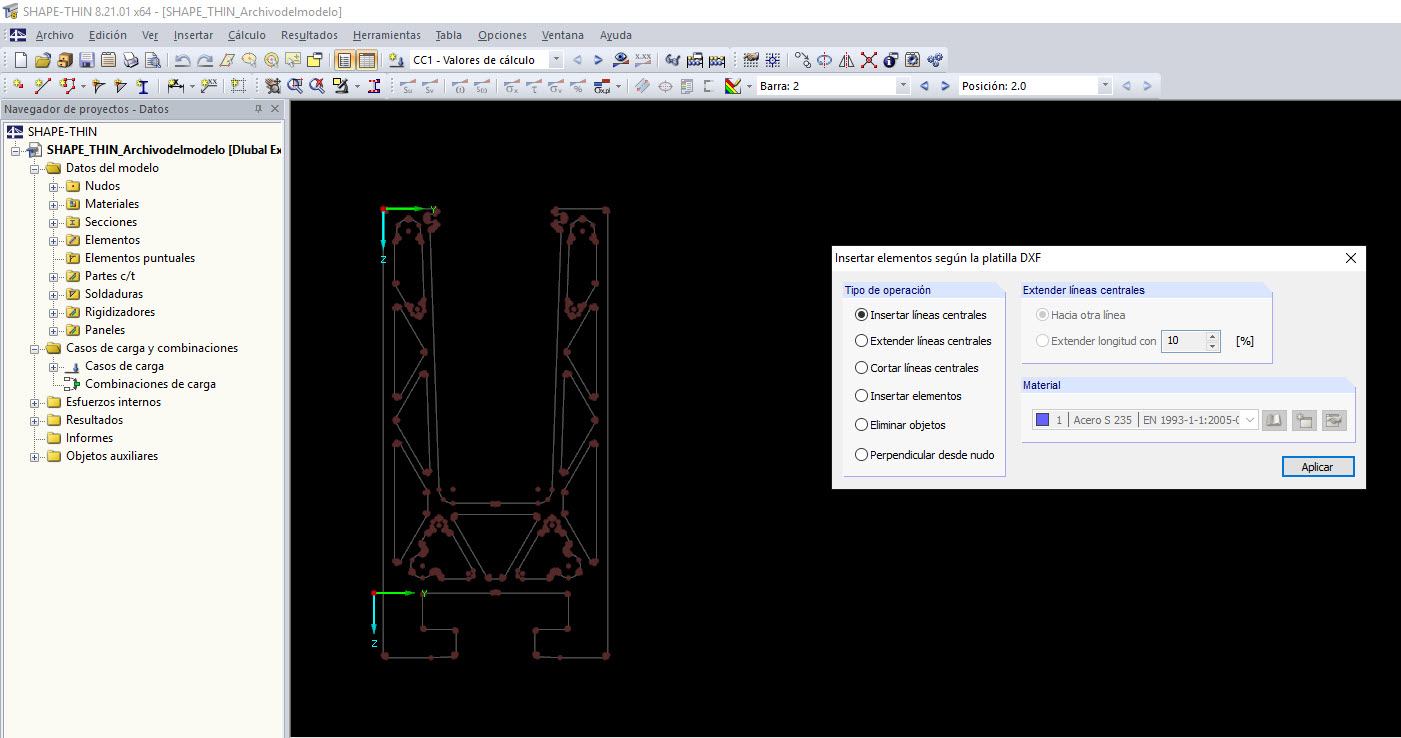Open the Cálculo menu
Image resolution: width=1401 pixels, height=738 pixels.
pyautogui.click(x=247, y=35)
